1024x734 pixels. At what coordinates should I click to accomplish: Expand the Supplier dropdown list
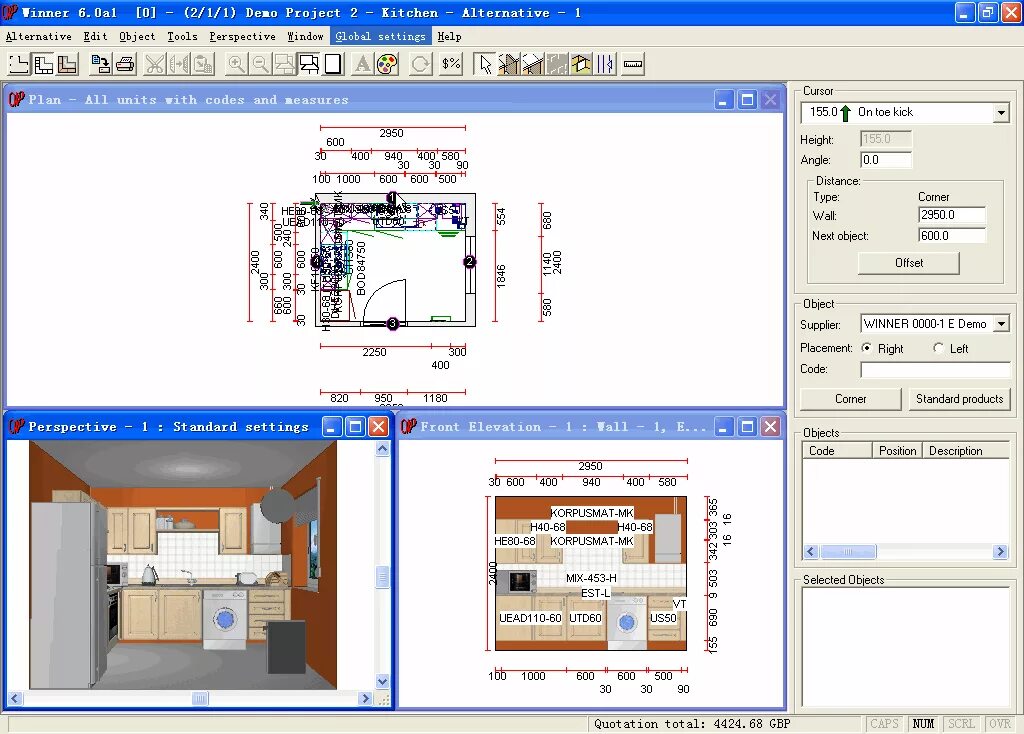pos(1001,324)
